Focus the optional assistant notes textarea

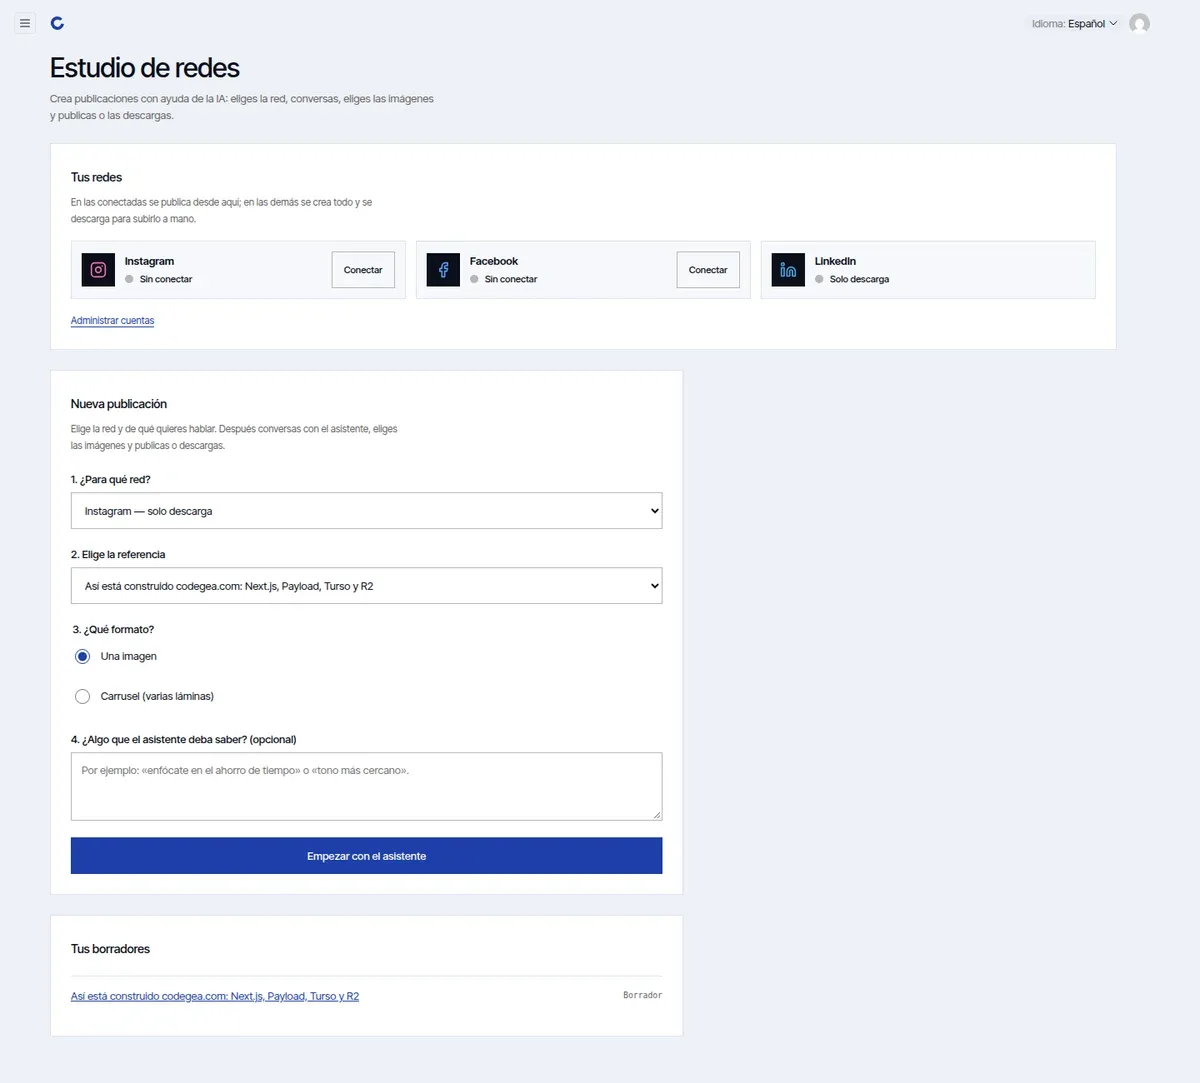pos(366,786)
